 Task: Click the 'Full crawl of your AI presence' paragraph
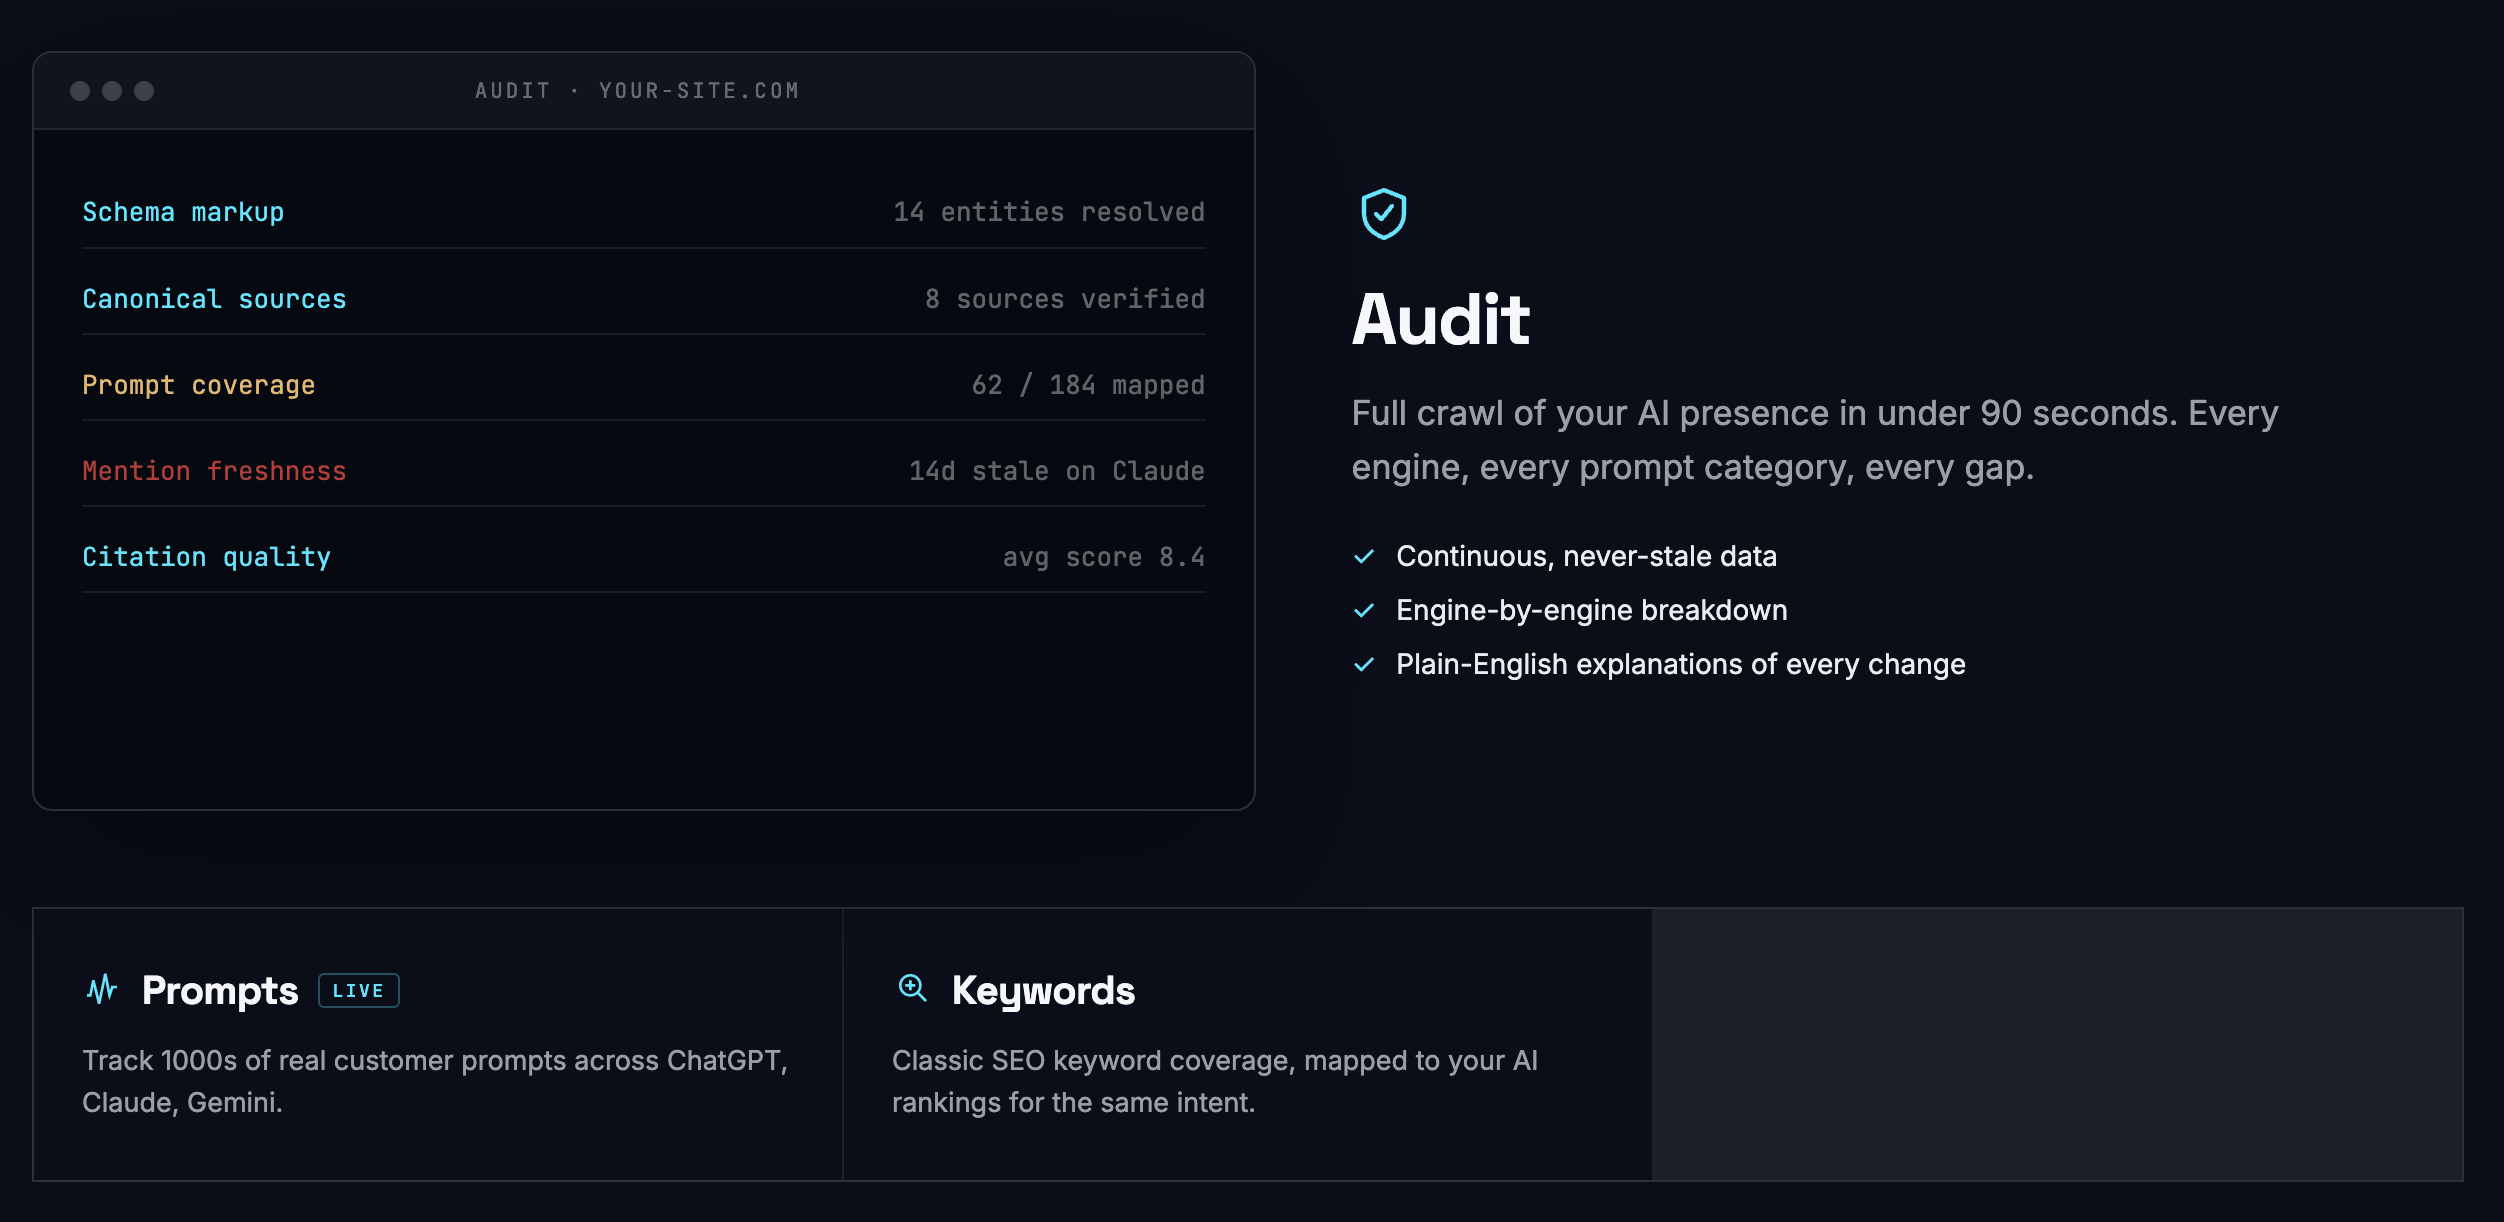(1815, 440)
